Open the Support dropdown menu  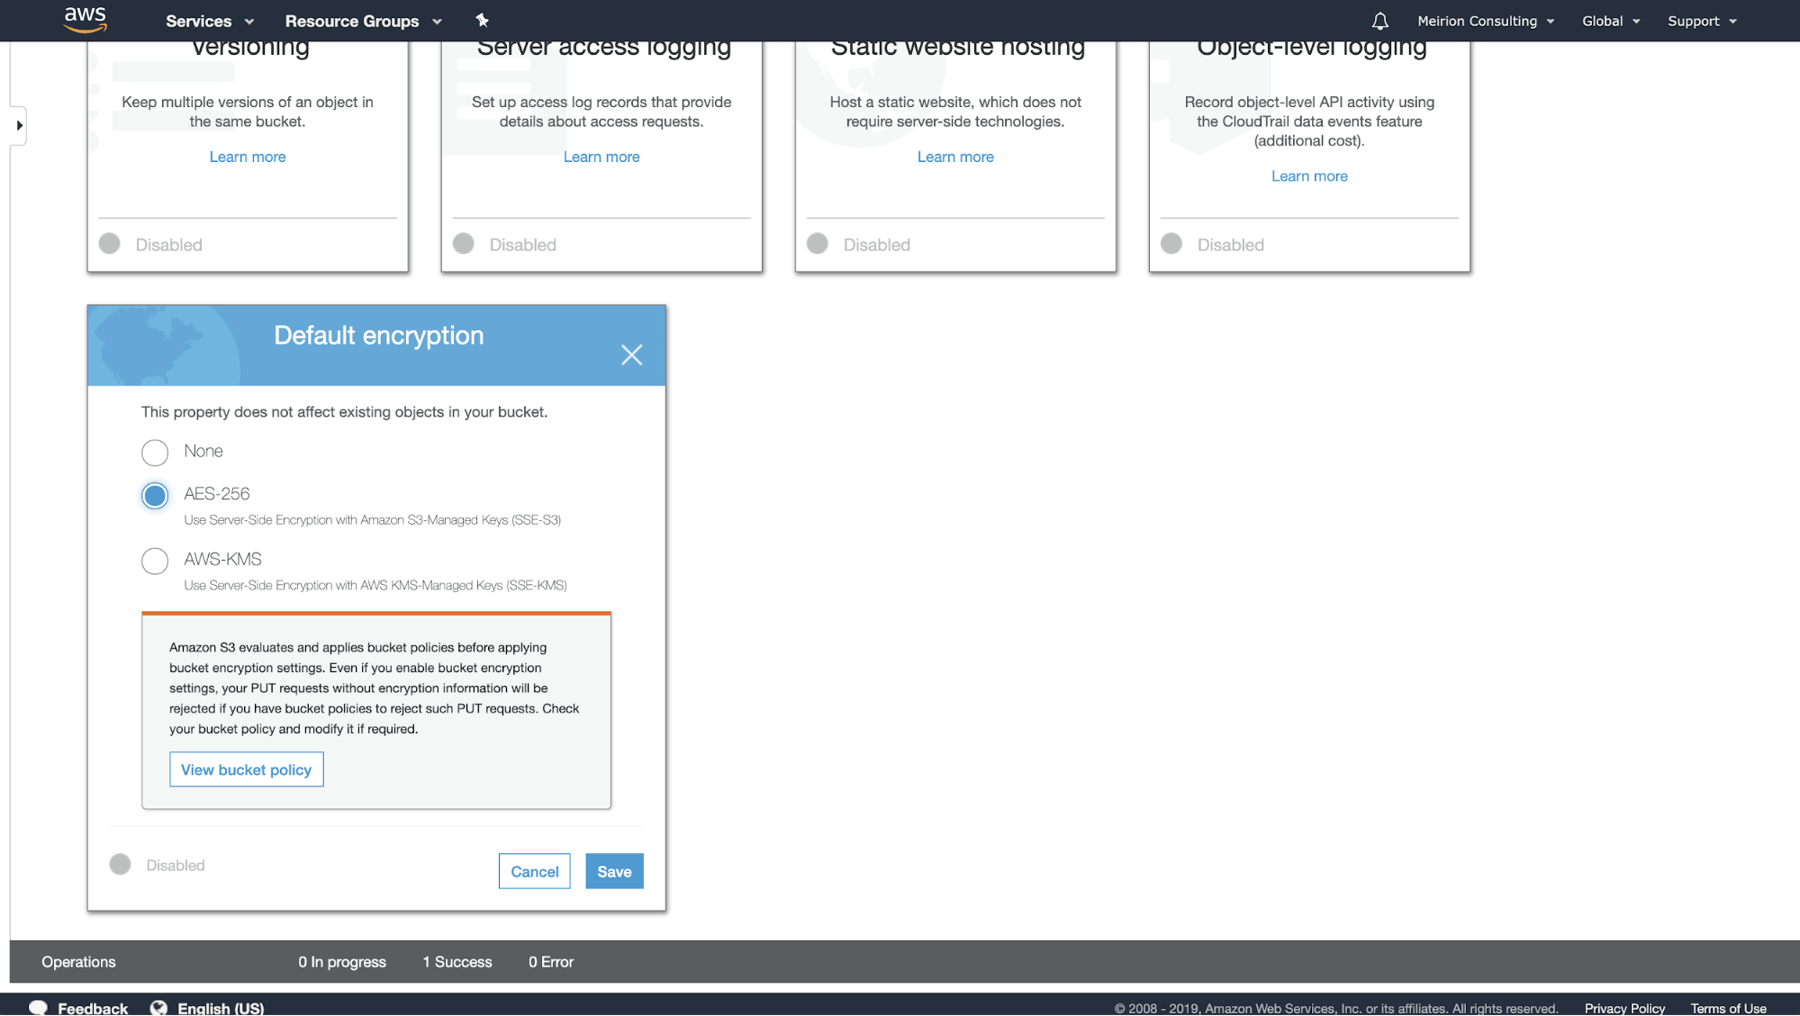(x=1702, y=21)
